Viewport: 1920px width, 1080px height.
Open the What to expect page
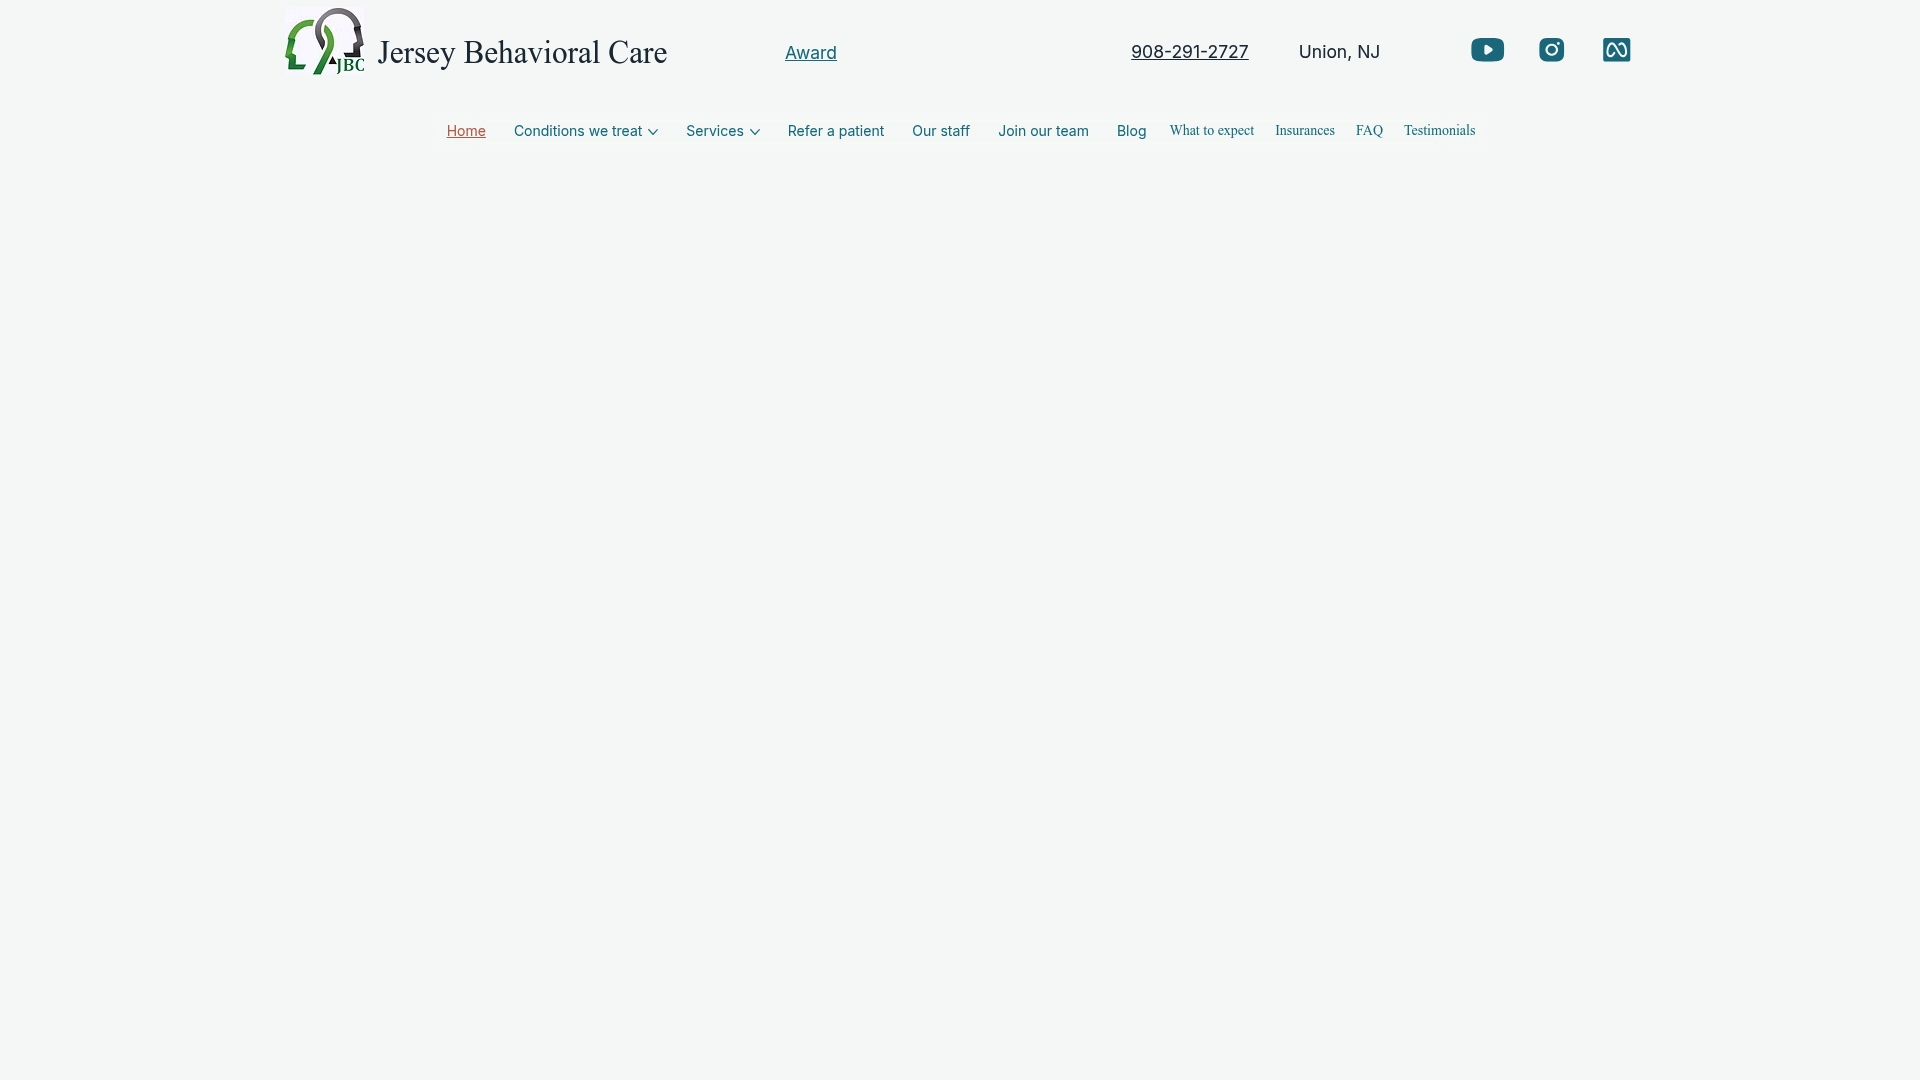click(x=1211, y=130)
